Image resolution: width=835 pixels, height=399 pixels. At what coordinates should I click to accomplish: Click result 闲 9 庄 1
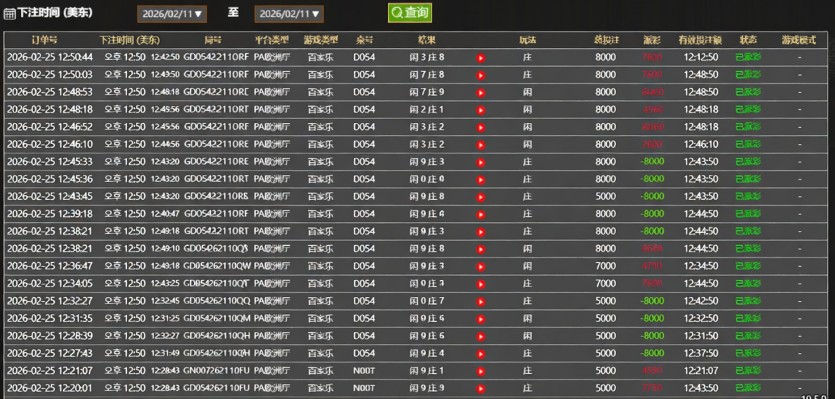point(427,371)
